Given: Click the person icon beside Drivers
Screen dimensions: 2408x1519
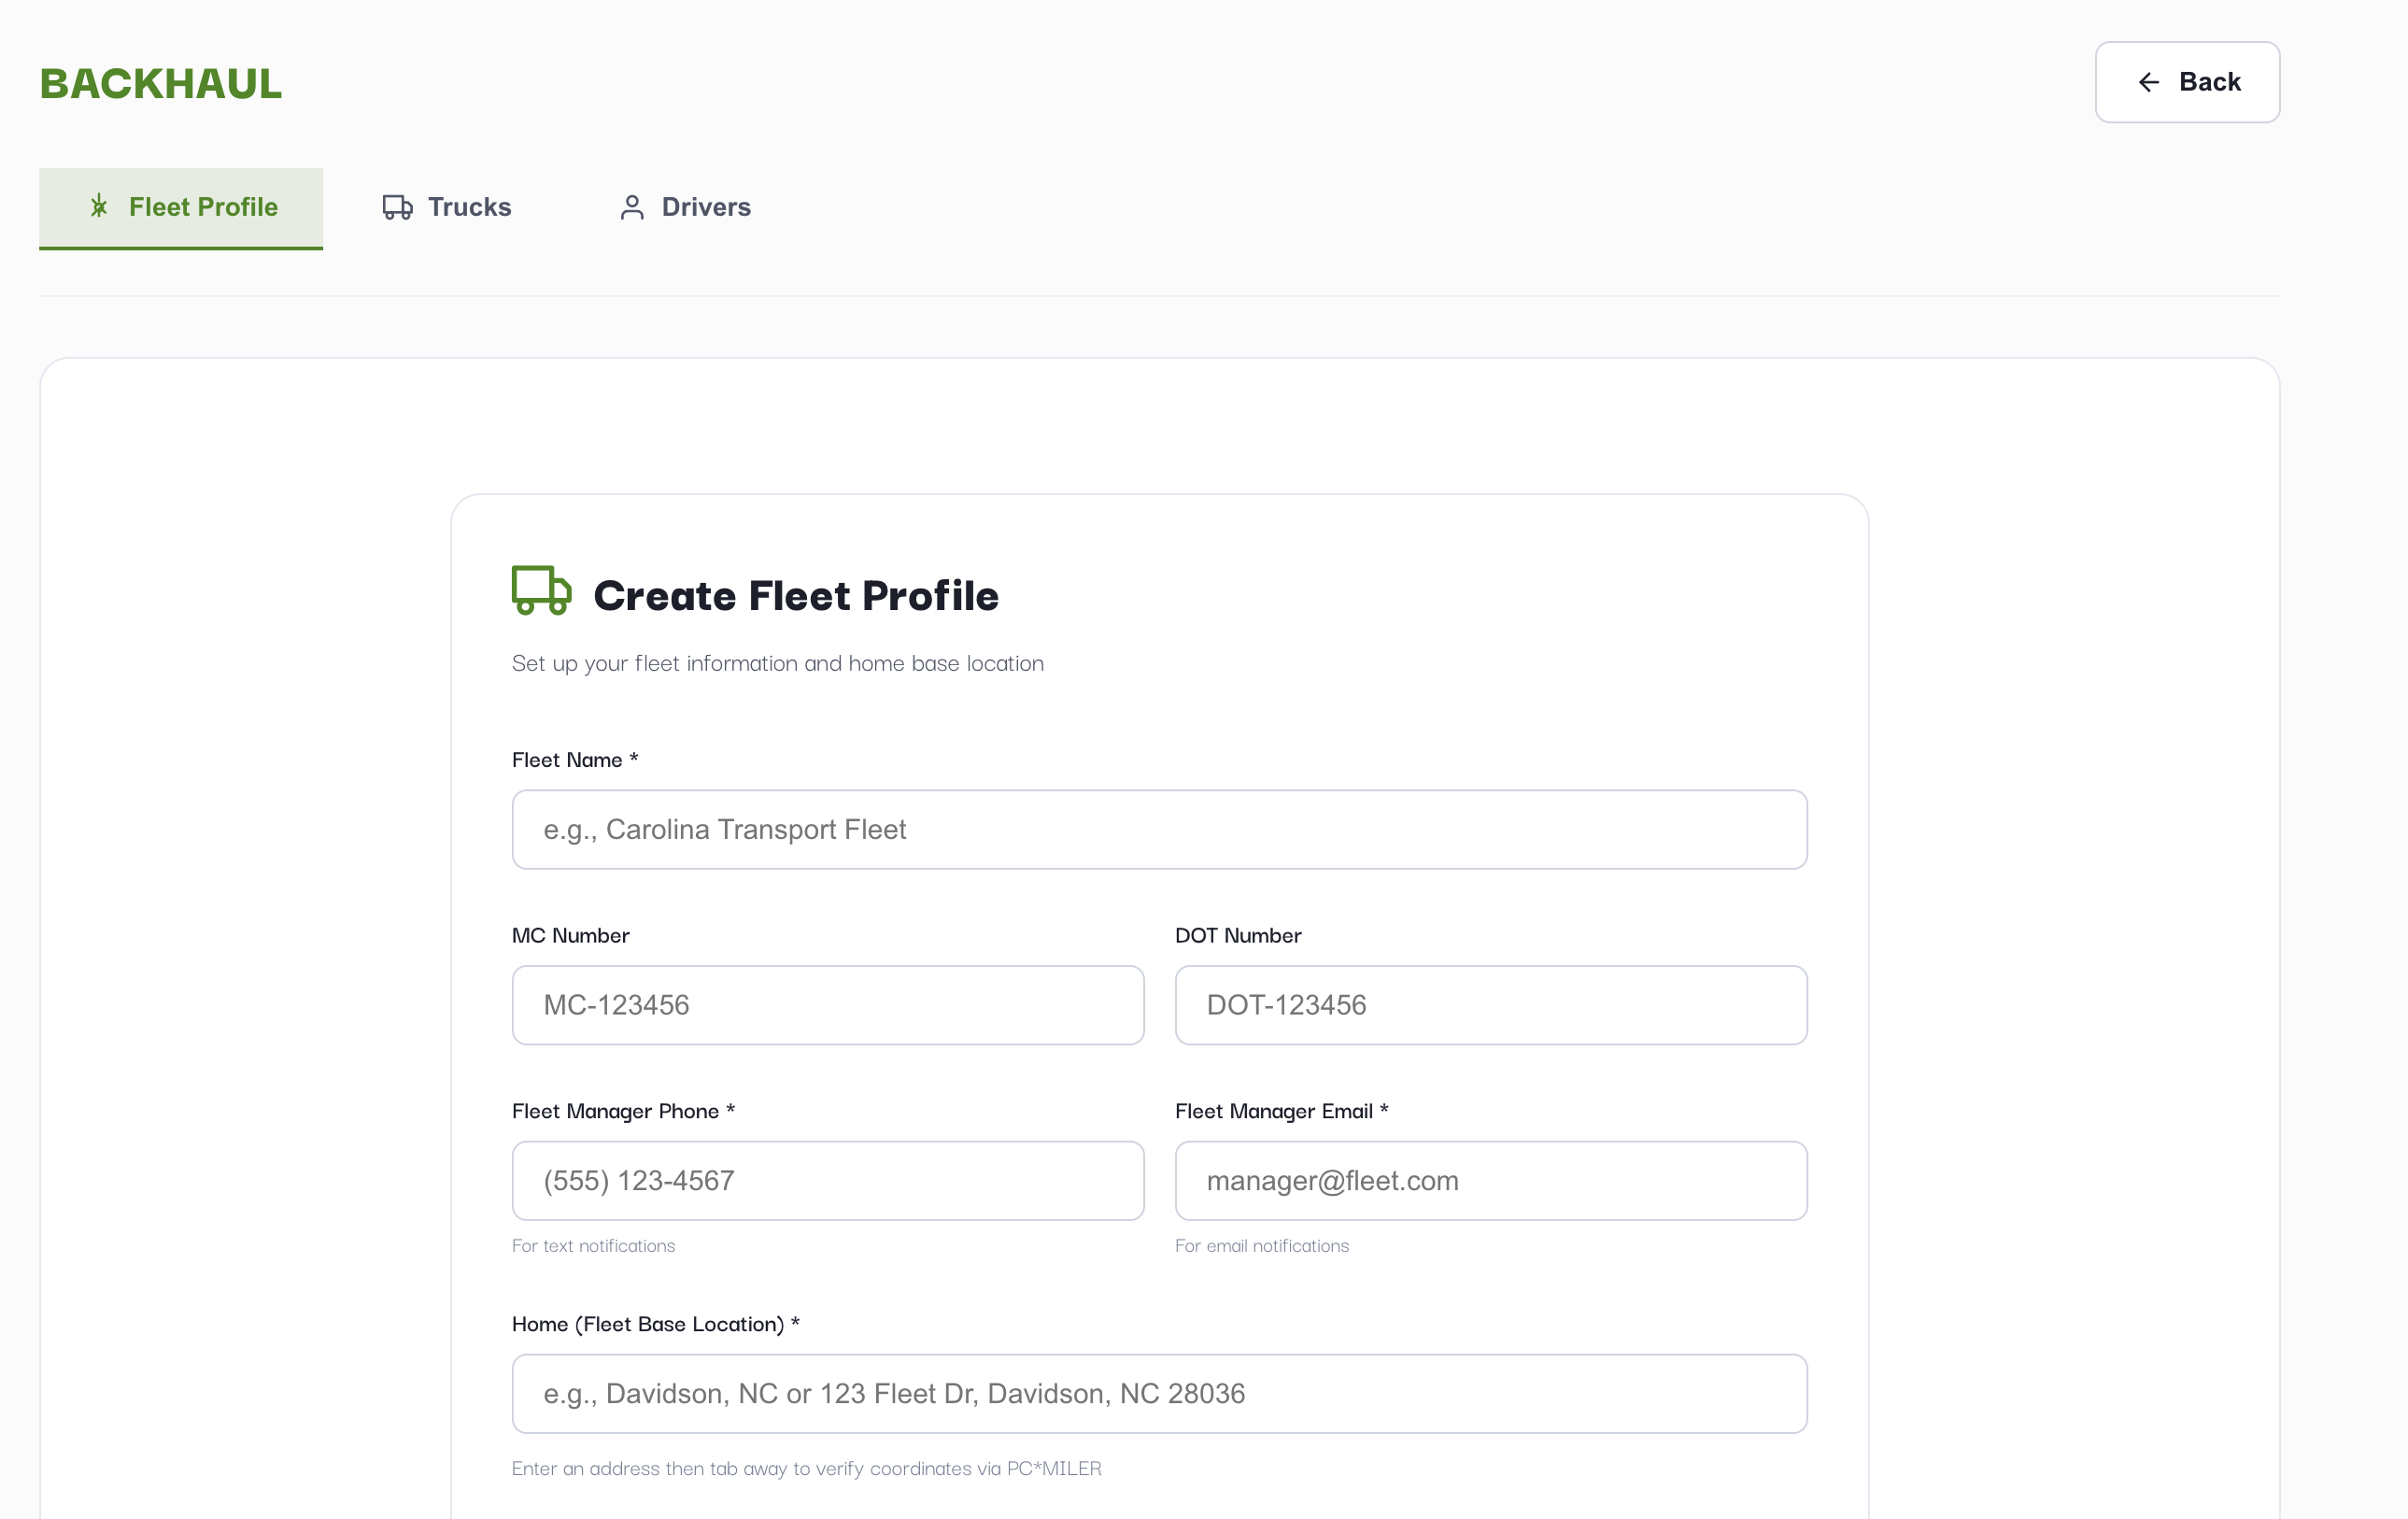Looking at the screenshot, I should [x=631, y=207].
